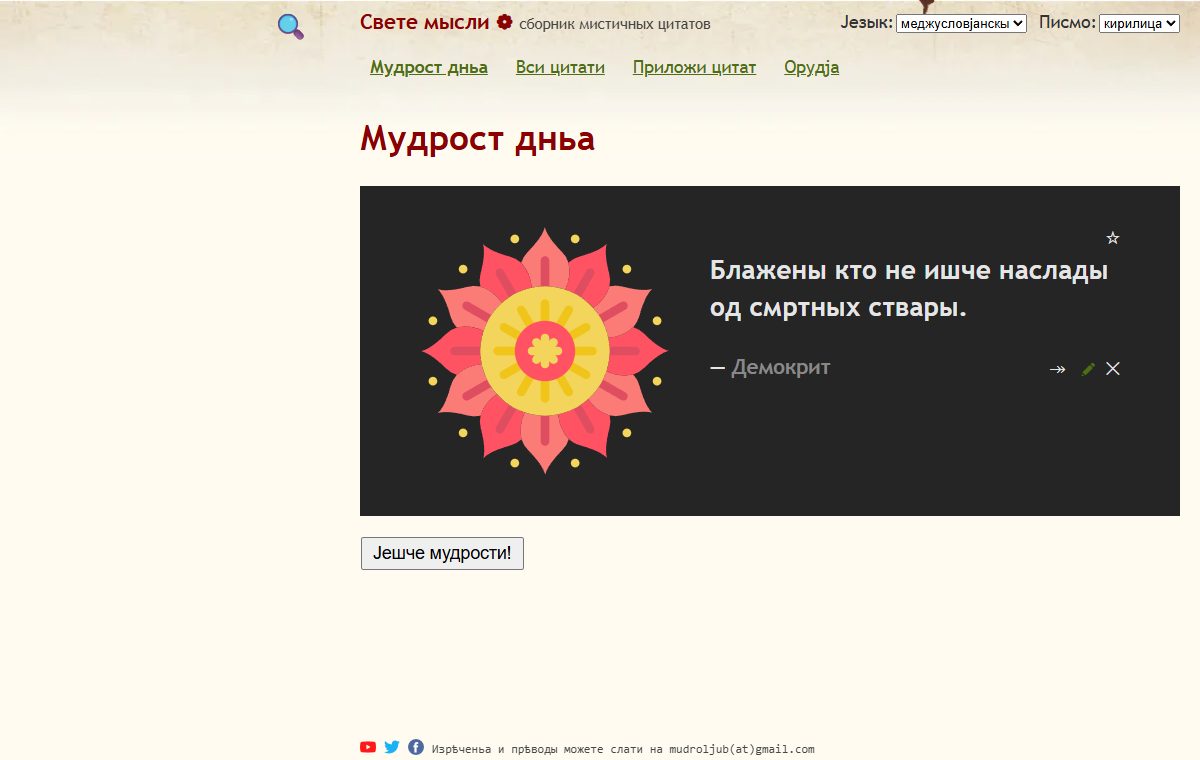Open the author link Демокрит
The width and height of the screenshot is (1200, 760).
click(781, 367)
